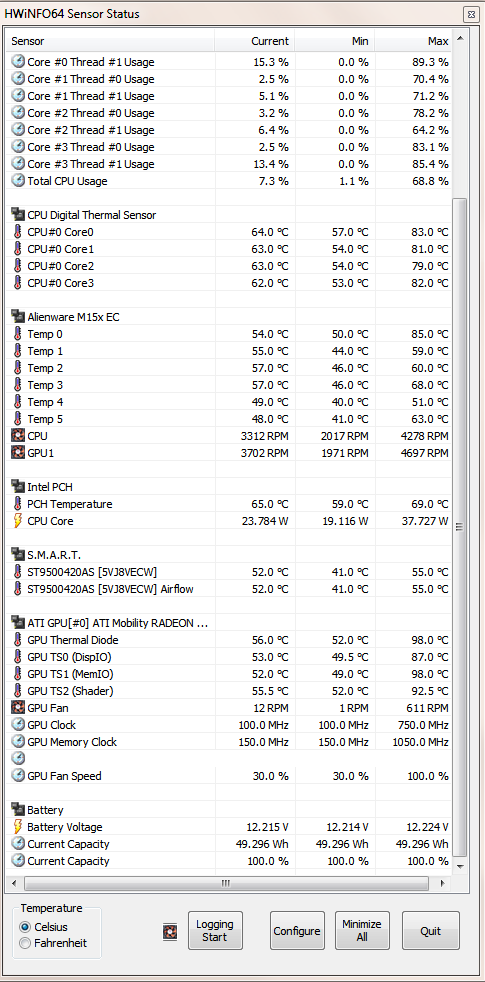This screenshot has height=982, width=485.
Task: Open the Configure dialog
Action: 297,931
